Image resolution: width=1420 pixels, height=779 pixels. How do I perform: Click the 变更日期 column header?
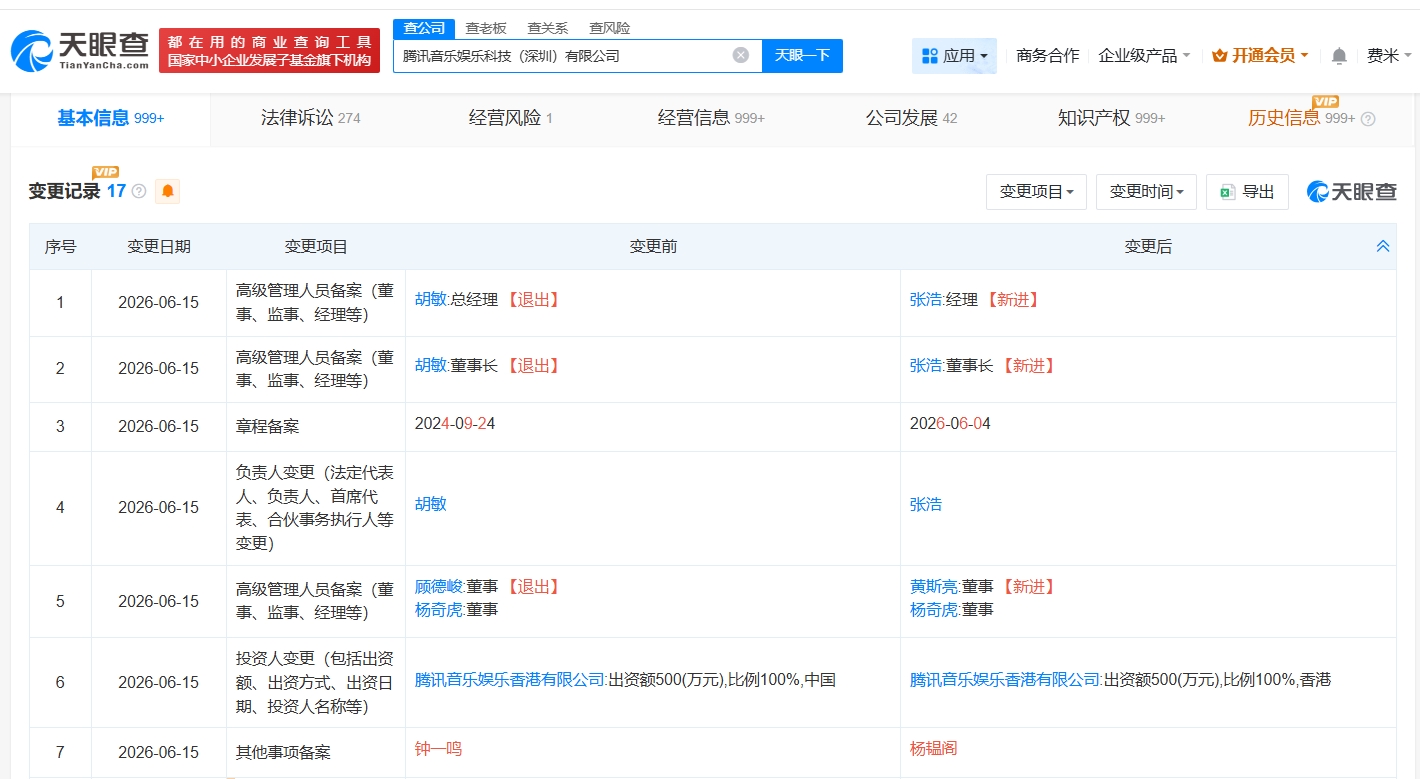159,246
